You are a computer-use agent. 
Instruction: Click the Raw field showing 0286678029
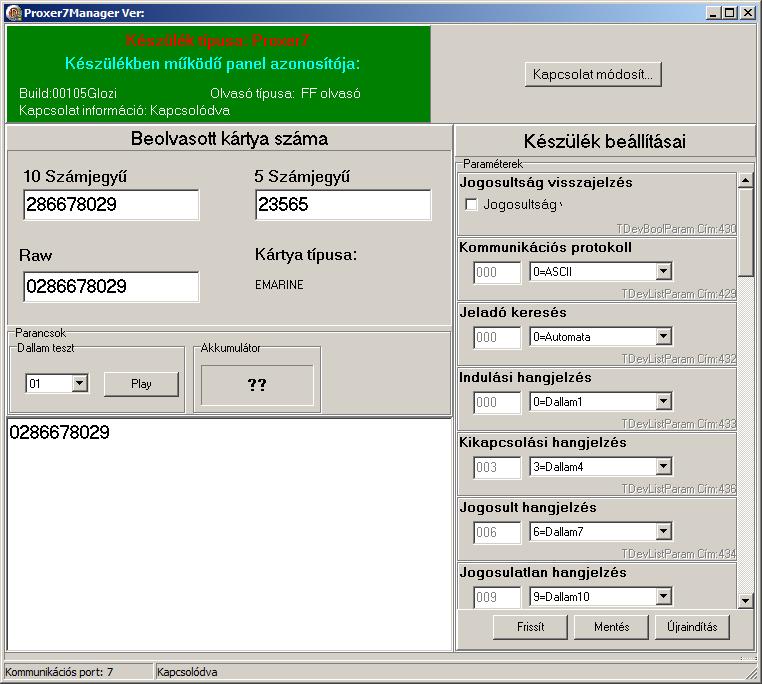pos(111,286)
